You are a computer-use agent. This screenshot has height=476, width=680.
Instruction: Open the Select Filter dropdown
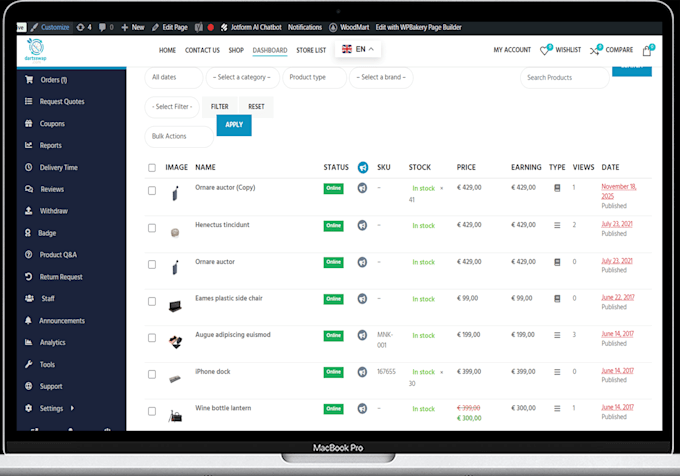pos(172,107)
